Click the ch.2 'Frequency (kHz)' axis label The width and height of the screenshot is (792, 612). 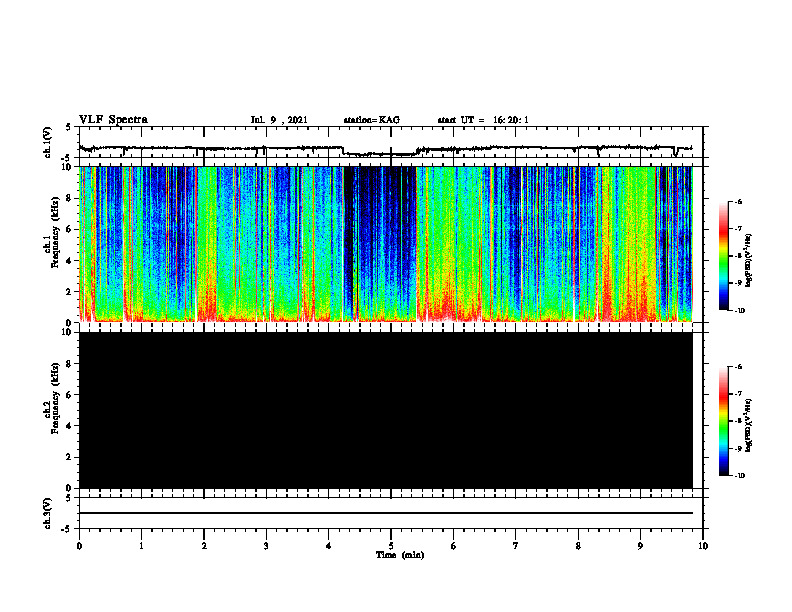(56, 398)
